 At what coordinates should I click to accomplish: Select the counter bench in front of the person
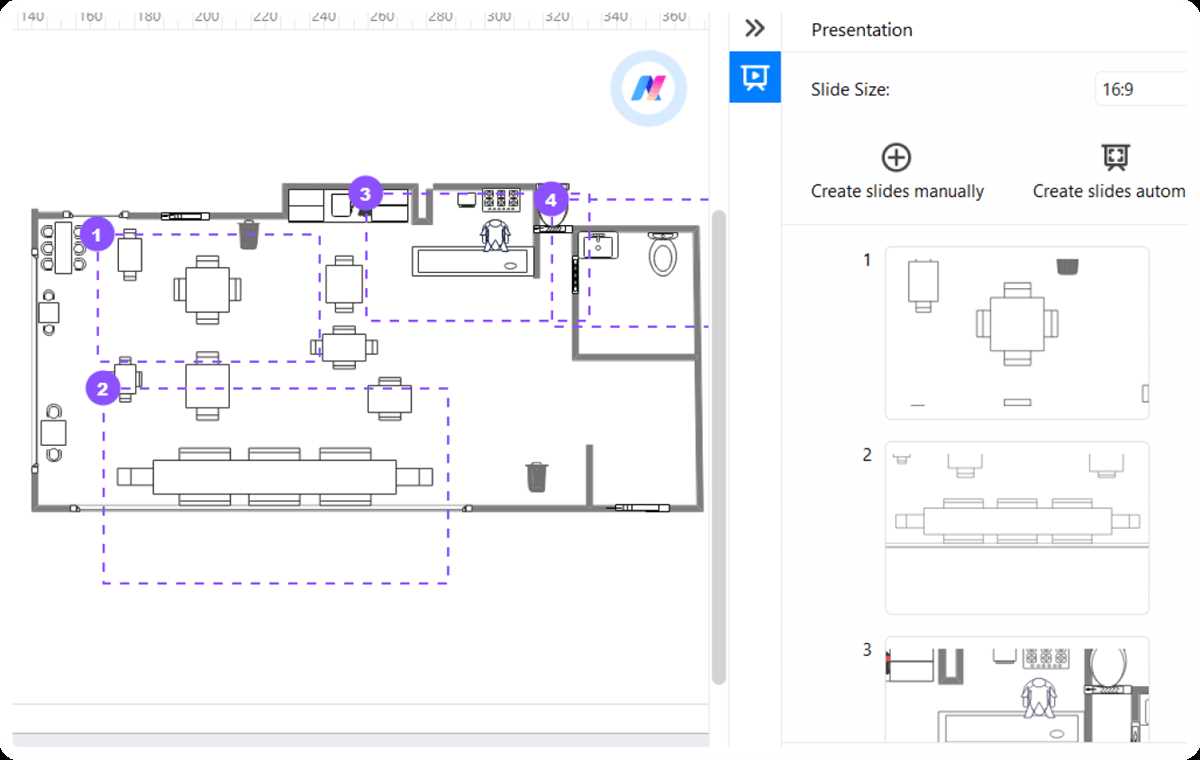pyautogui.click(x=471, y=262)
